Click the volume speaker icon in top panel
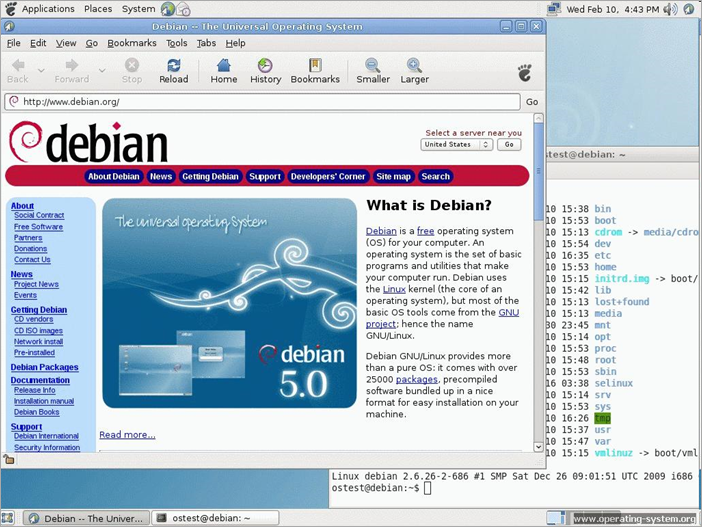 (670, 9)
